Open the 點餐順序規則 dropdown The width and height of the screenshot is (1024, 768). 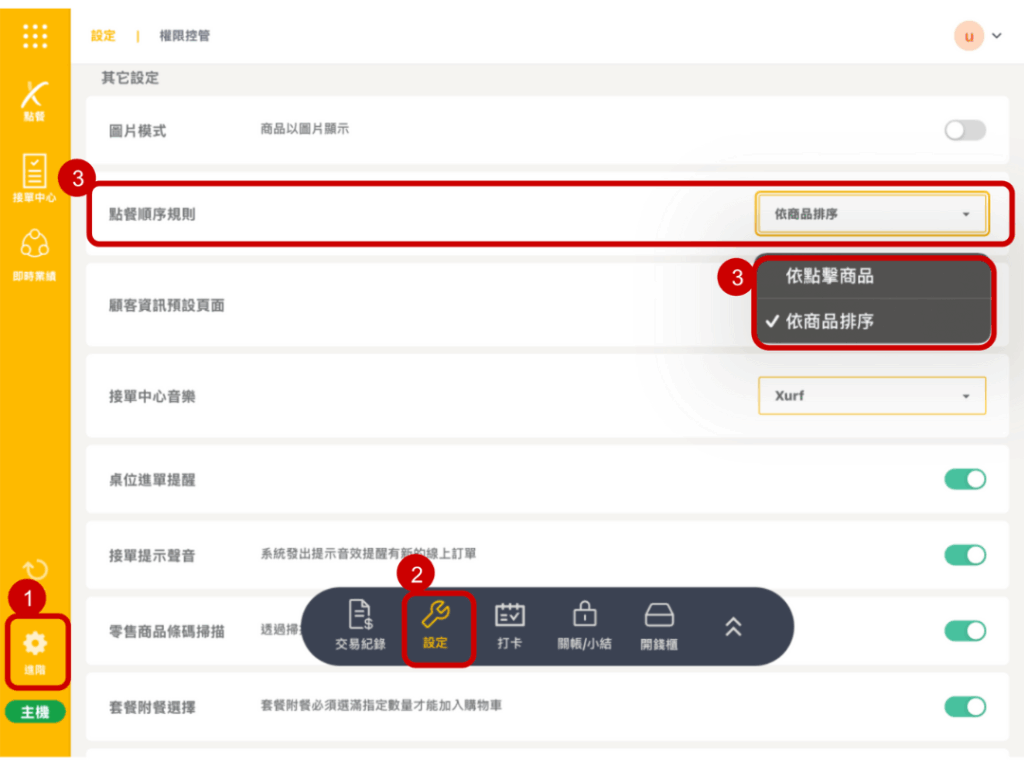(x=872, y=214)
